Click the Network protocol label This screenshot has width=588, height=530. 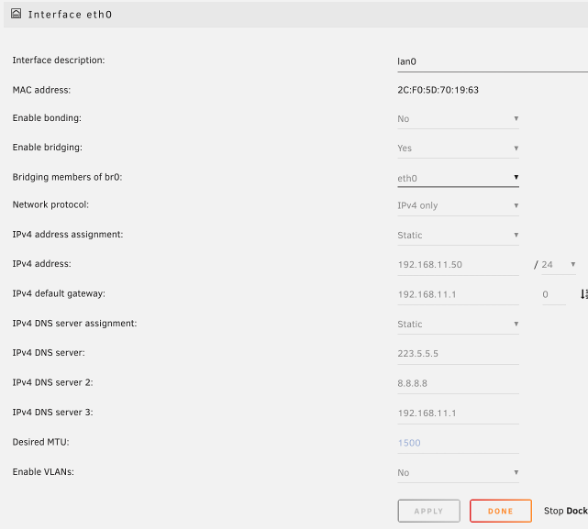pos(50,205)
